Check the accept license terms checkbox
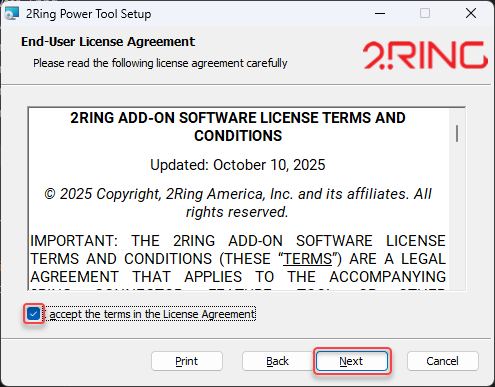Image resolution: width=495 pixels, height=387 pixels. 34,314
